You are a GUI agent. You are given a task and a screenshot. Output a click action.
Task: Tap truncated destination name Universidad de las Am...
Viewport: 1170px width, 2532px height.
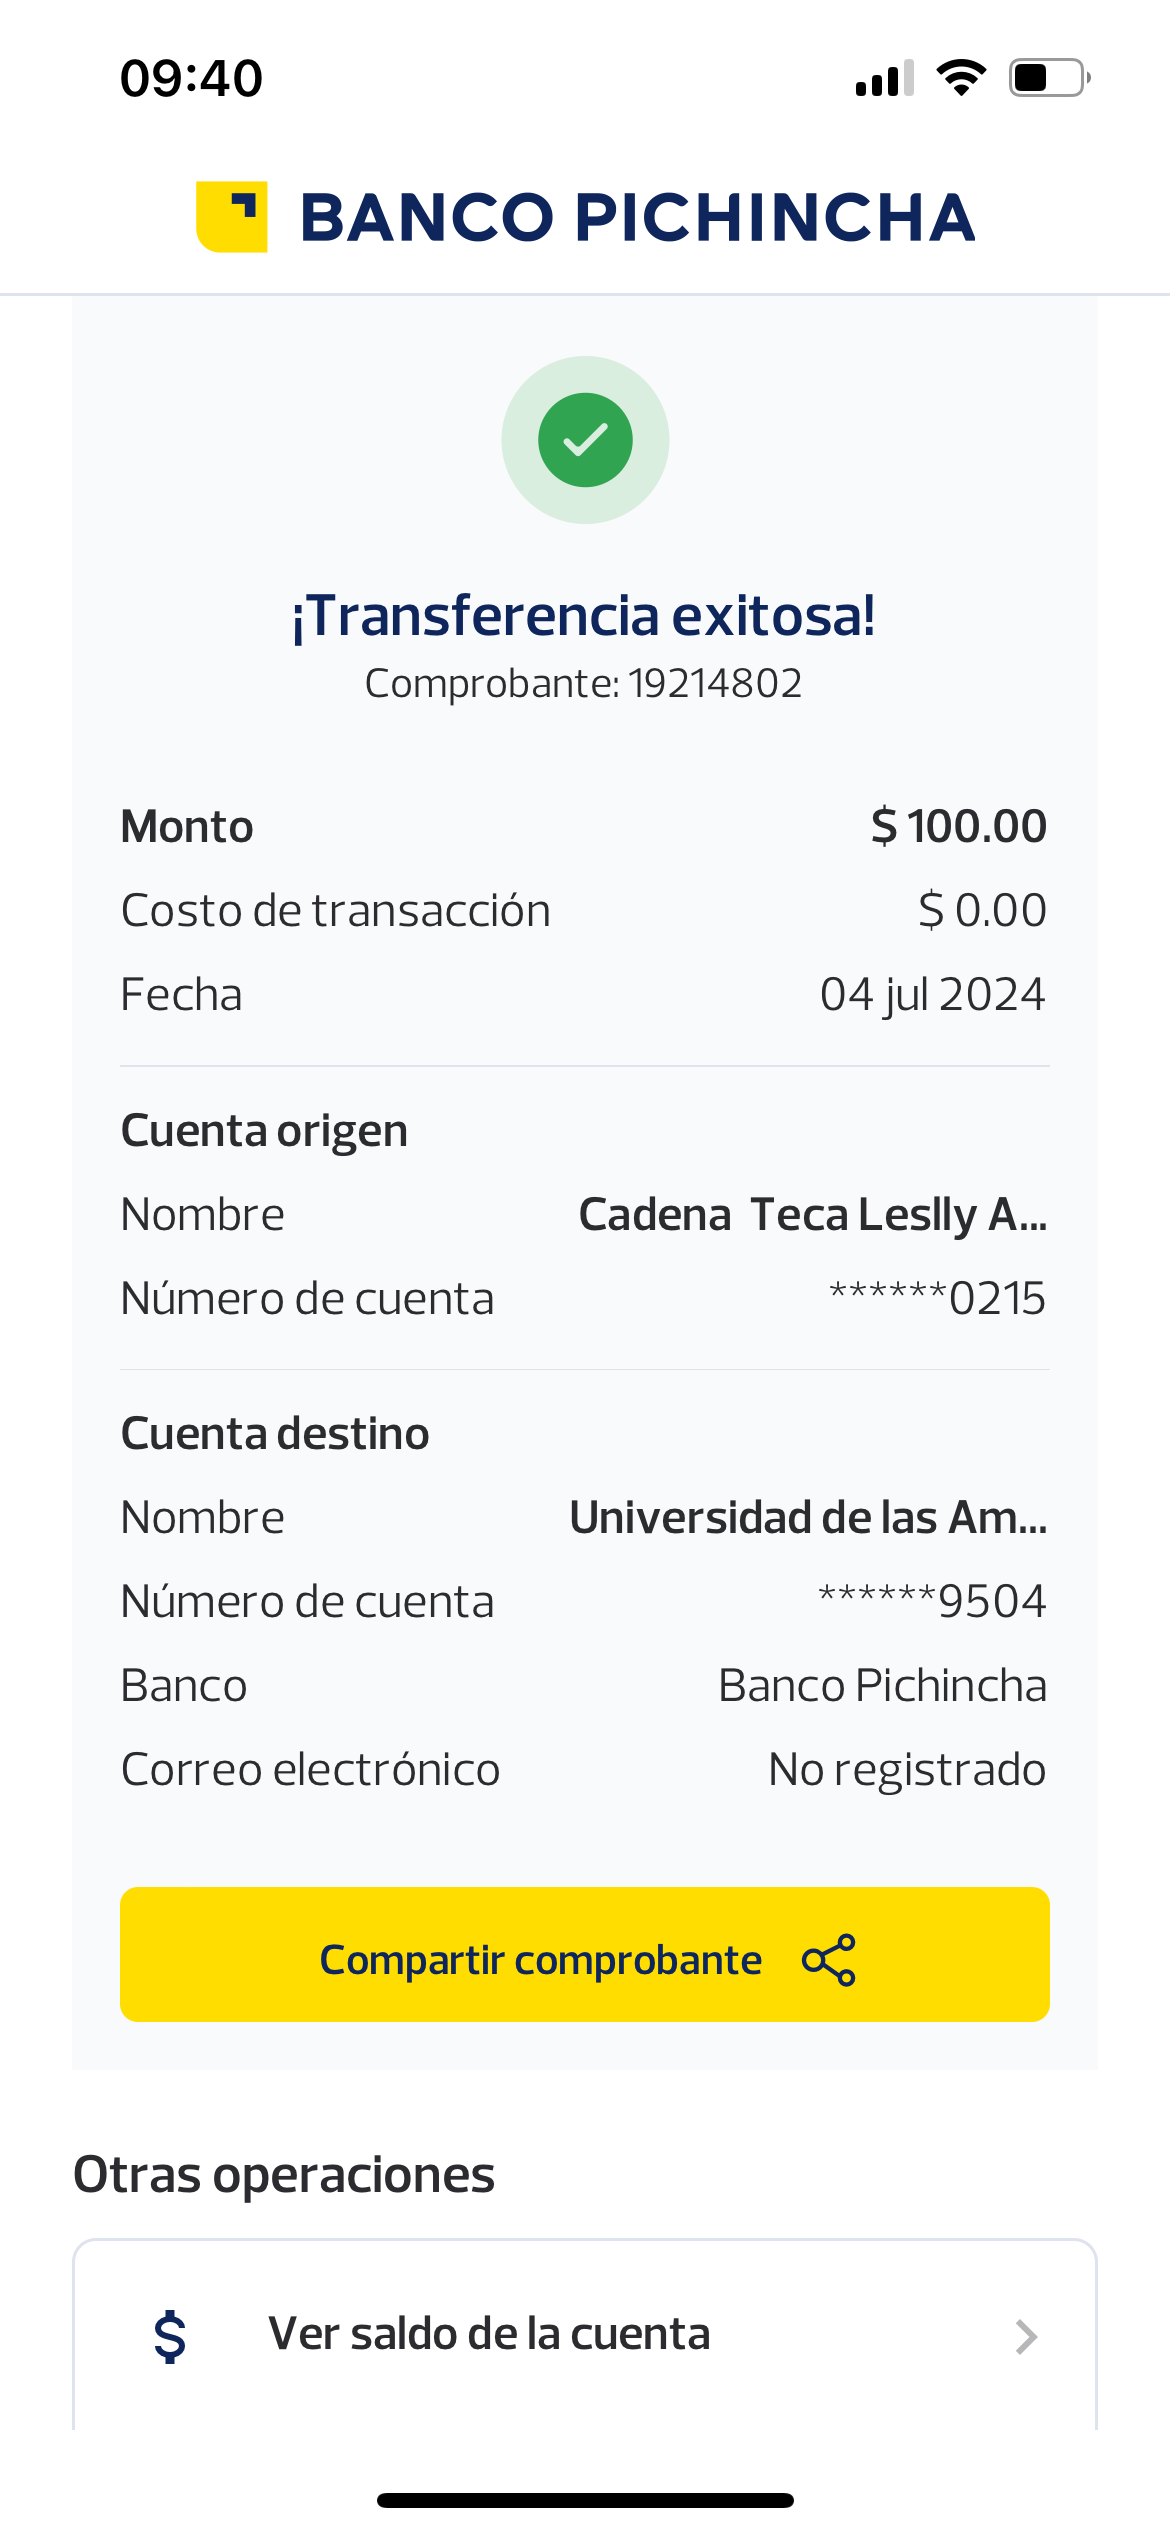pos(808,1518)
